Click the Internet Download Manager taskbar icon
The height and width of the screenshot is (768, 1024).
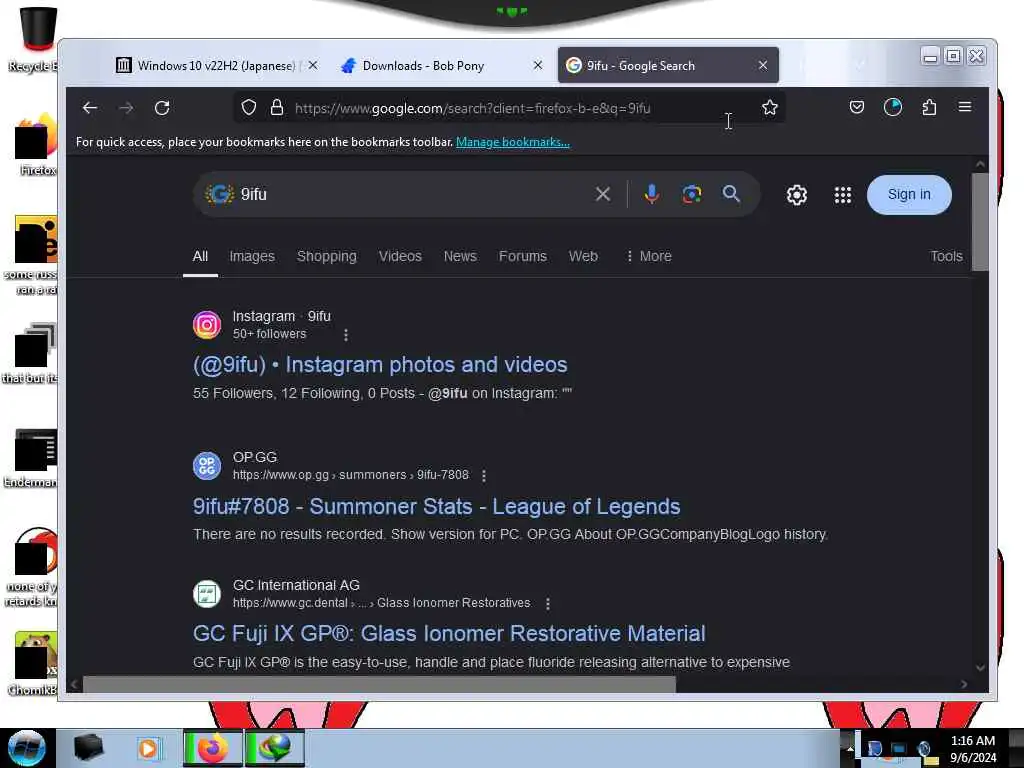[x=275, y=748]
